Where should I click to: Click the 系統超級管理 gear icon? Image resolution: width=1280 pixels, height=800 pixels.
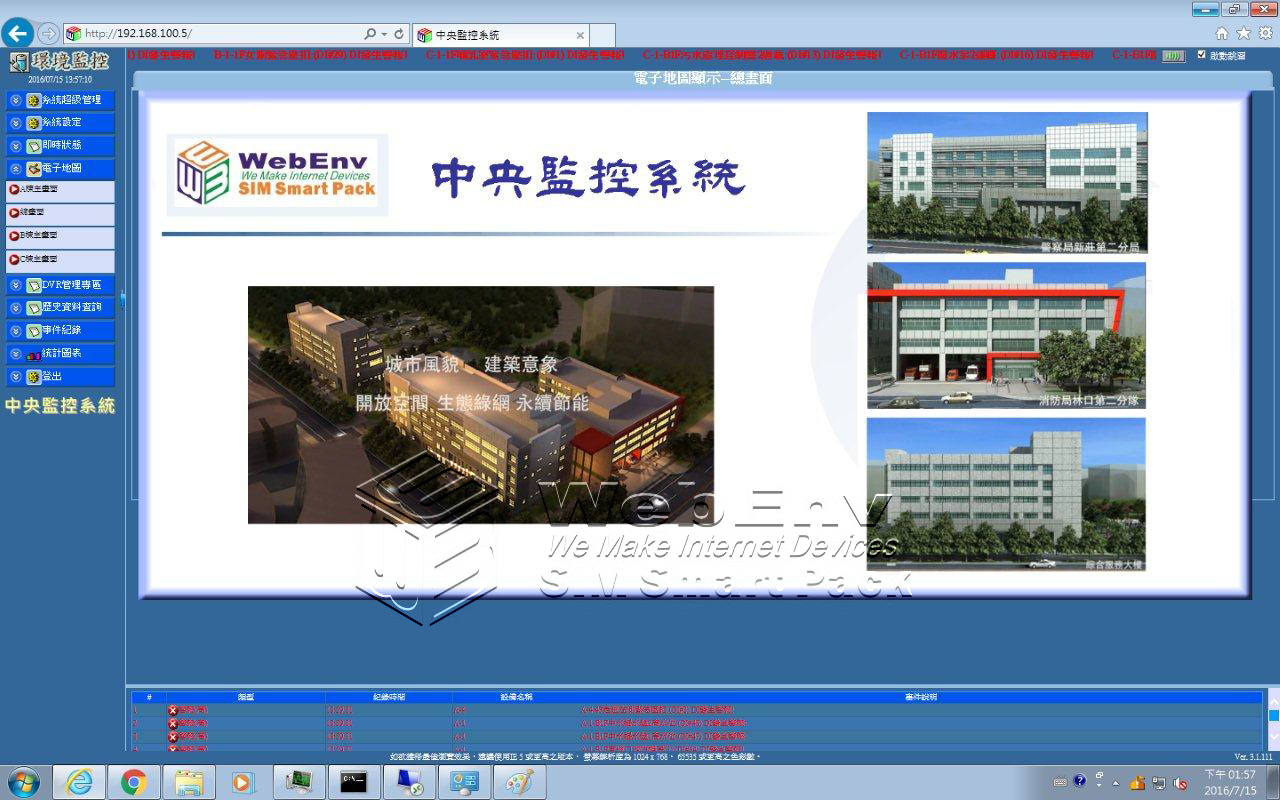coord(33,100)
